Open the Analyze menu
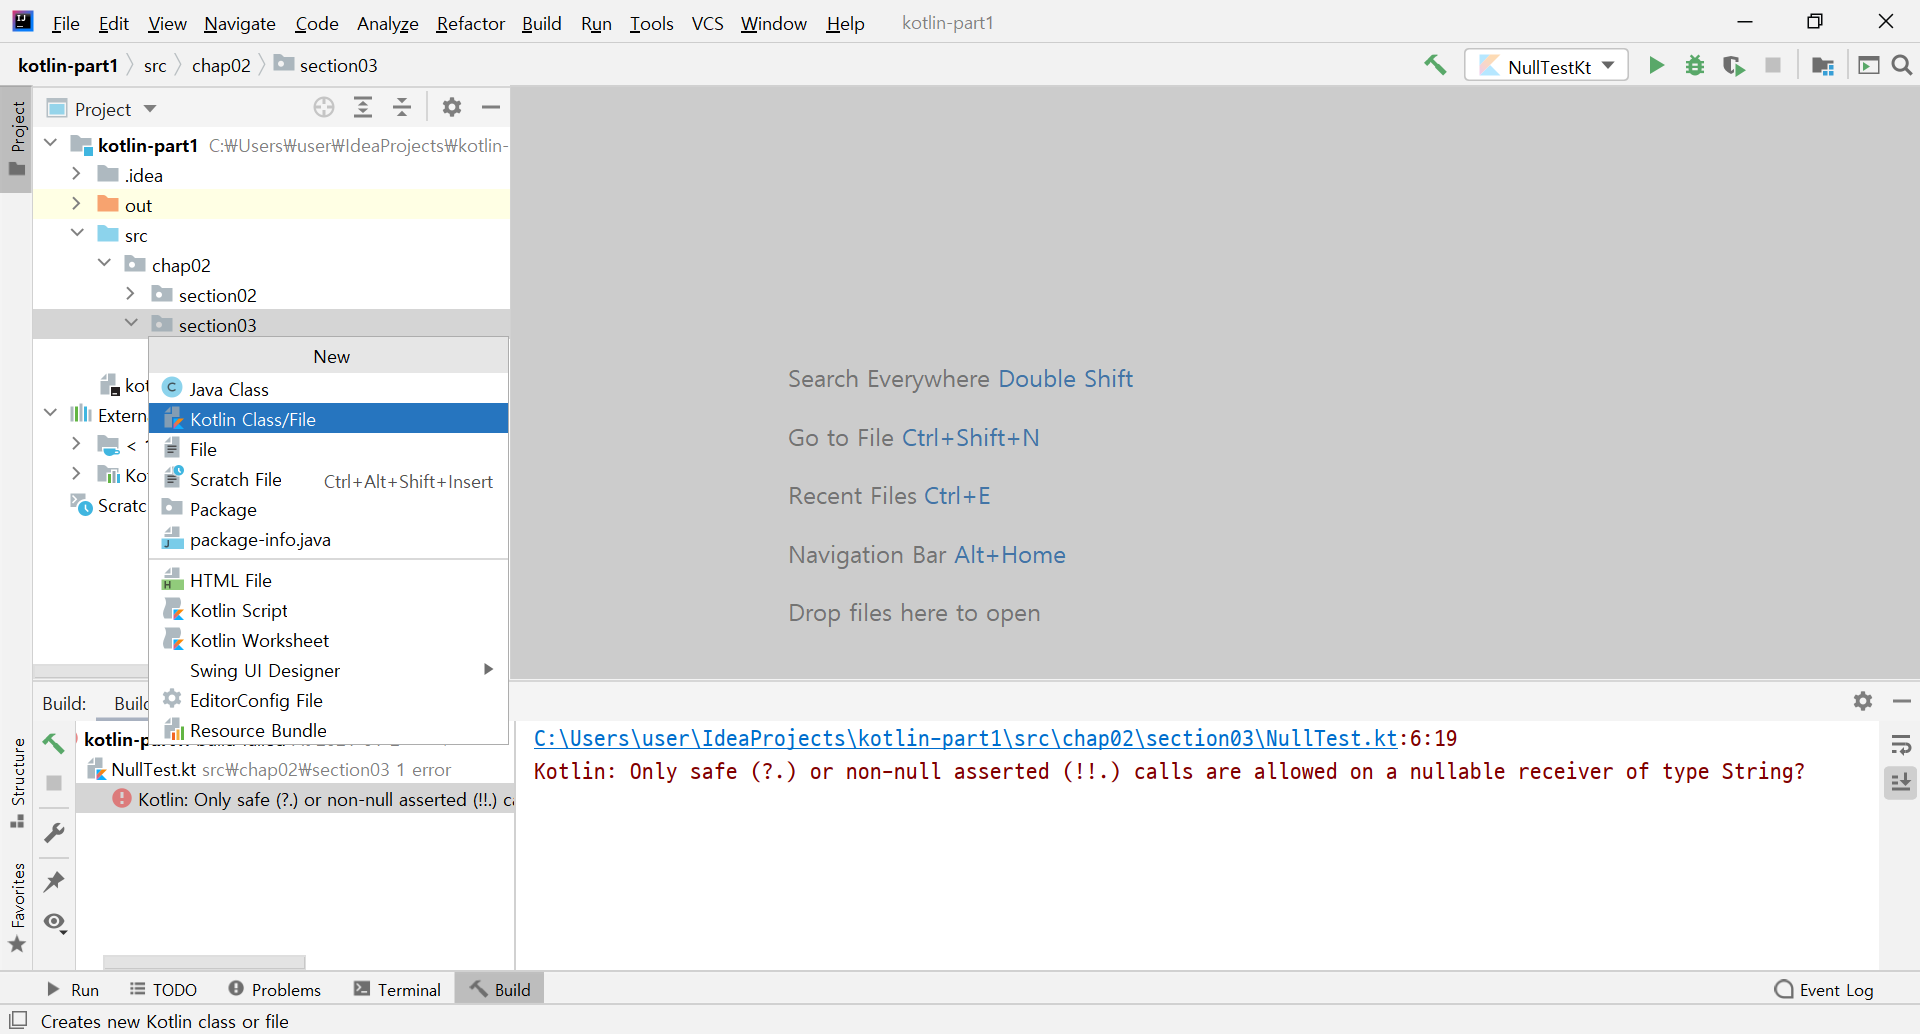1920x1034 pixels. pyautogui.click(x=387, y=23)
